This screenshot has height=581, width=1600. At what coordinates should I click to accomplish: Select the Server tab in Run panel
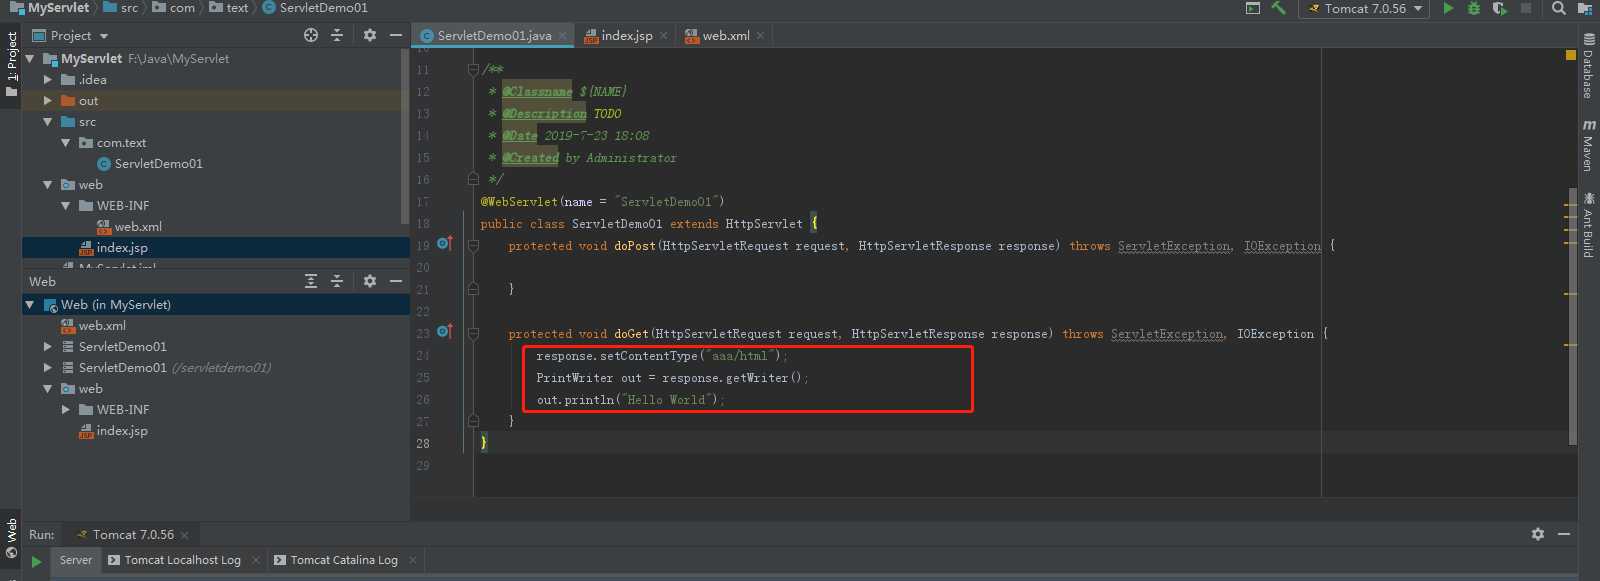tap(75, 560)
